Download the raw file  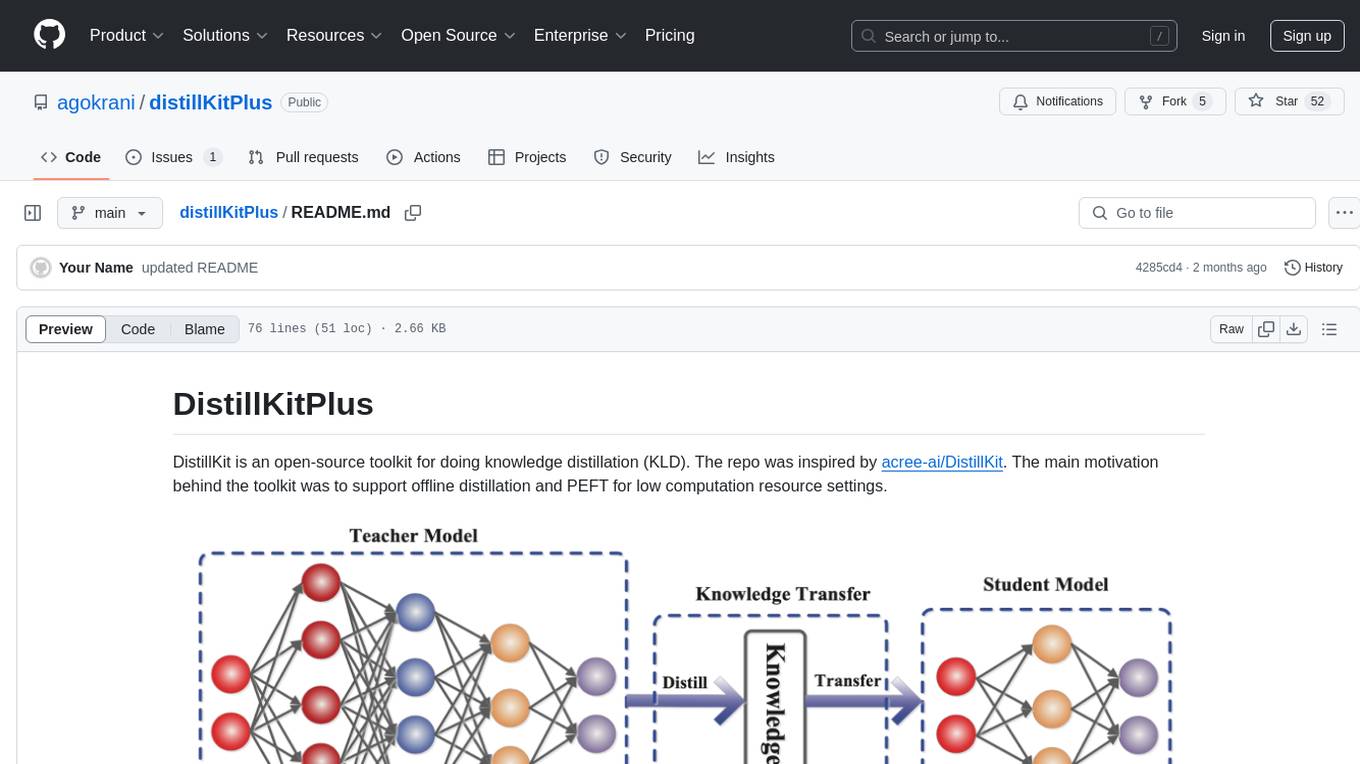1294,329
